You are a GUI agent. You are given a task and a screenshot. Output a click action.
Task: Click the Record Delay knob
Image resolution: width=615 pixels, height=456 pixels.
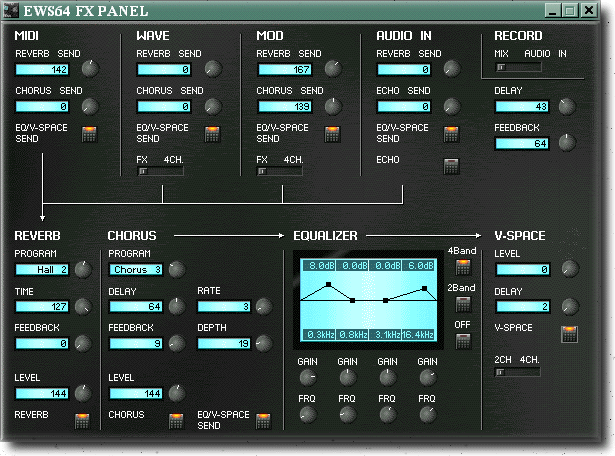coord(567,106)
